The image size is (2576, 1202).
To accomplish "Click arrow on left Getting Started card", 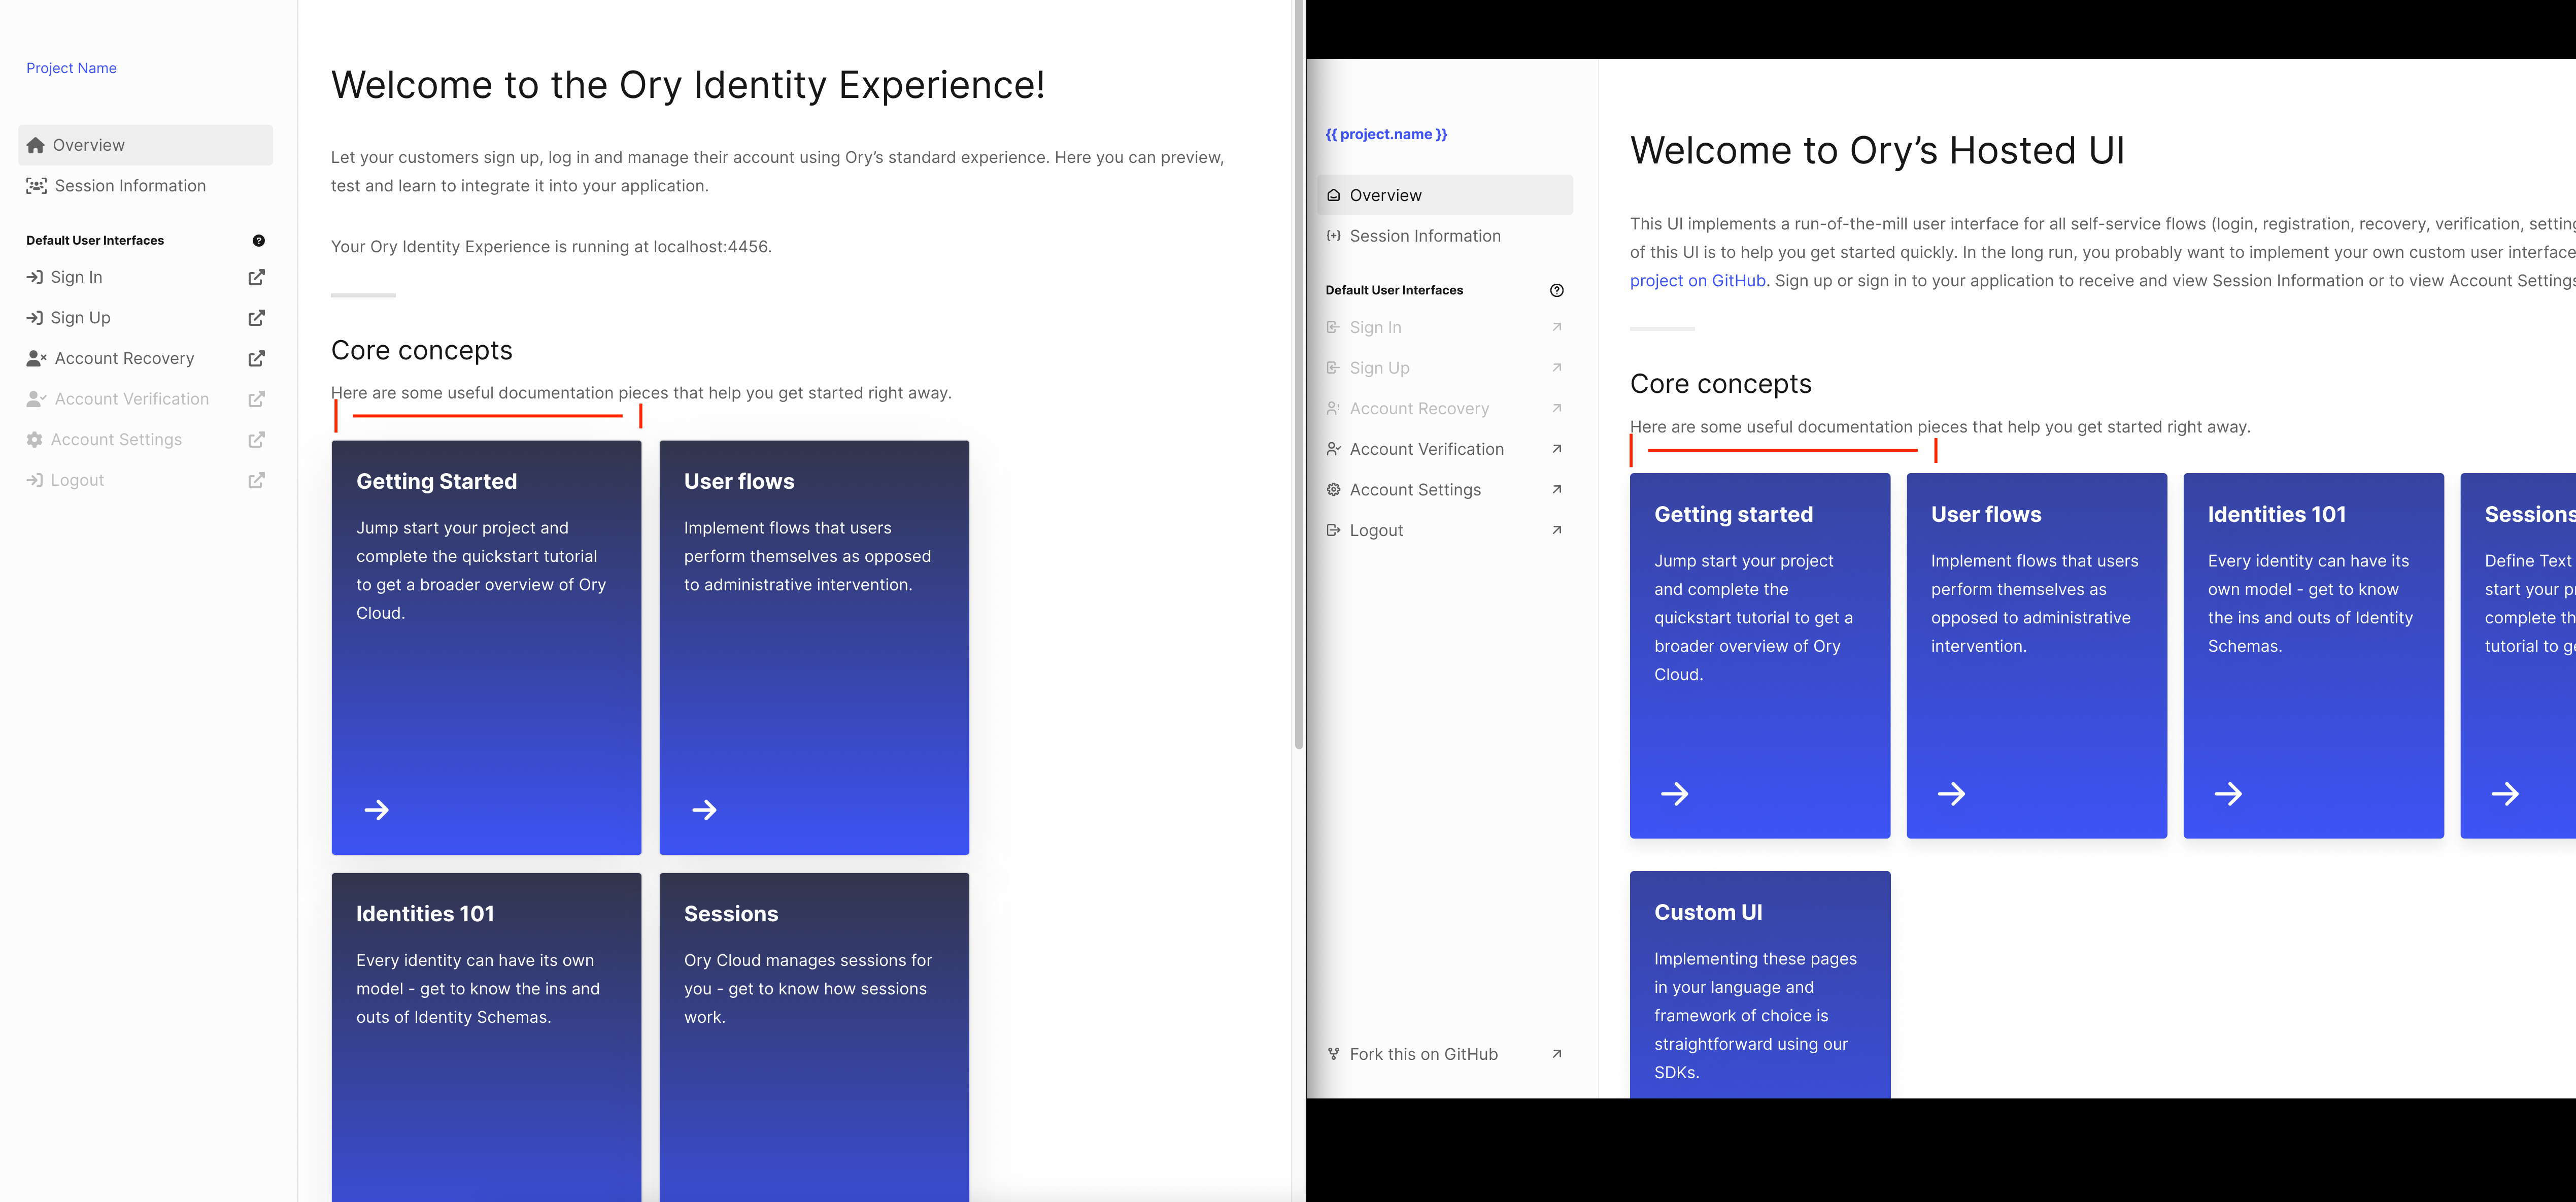I will pos(377,810).
